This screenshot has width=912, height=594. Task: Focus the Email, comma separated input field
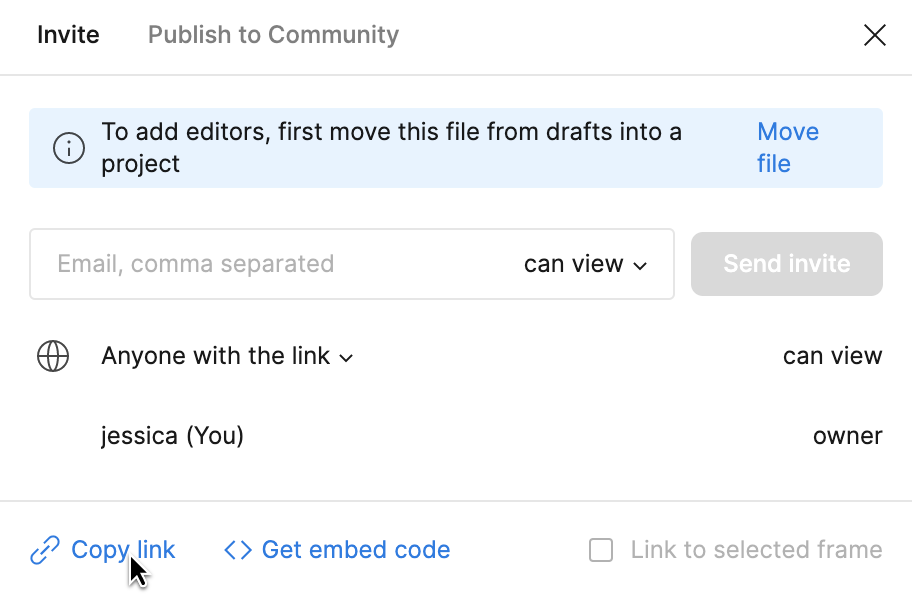click(x=273, y=264)
